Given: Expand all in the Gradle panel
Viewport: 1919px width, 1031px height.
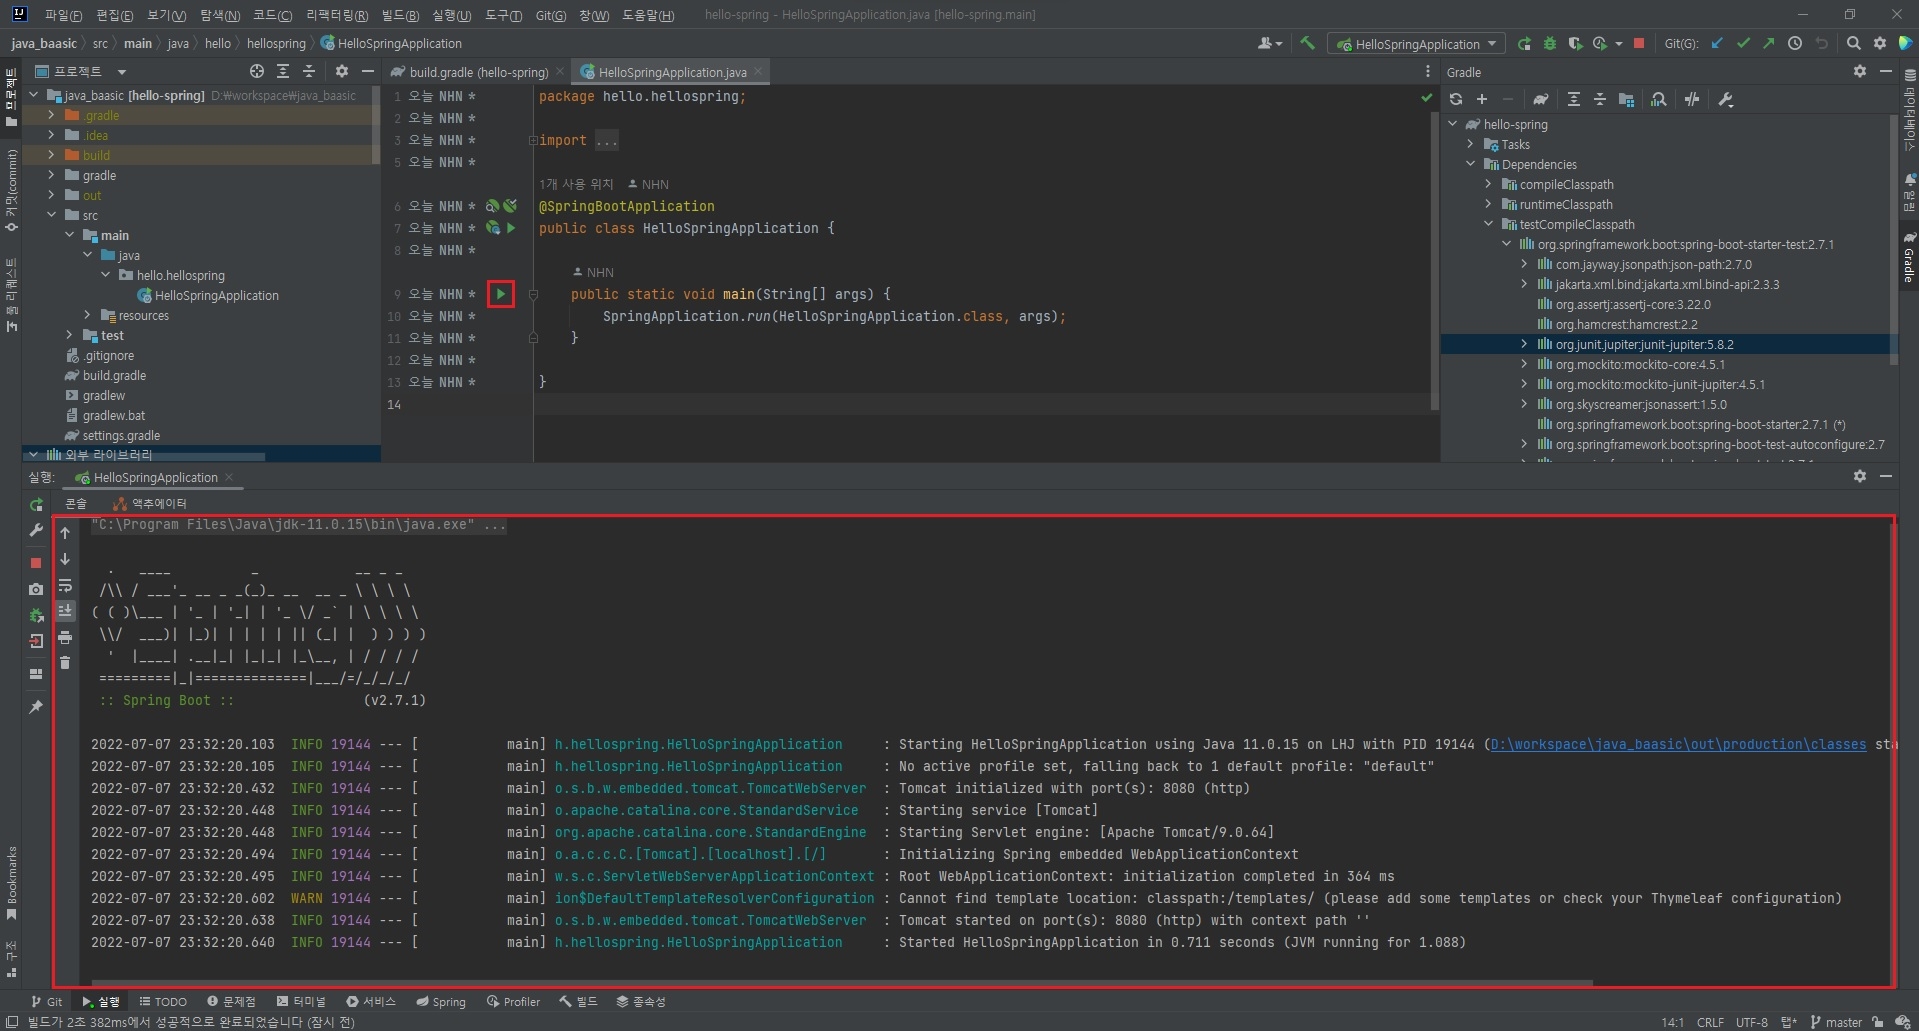Looking at the screenshot, I should (x=1574, y=99).
